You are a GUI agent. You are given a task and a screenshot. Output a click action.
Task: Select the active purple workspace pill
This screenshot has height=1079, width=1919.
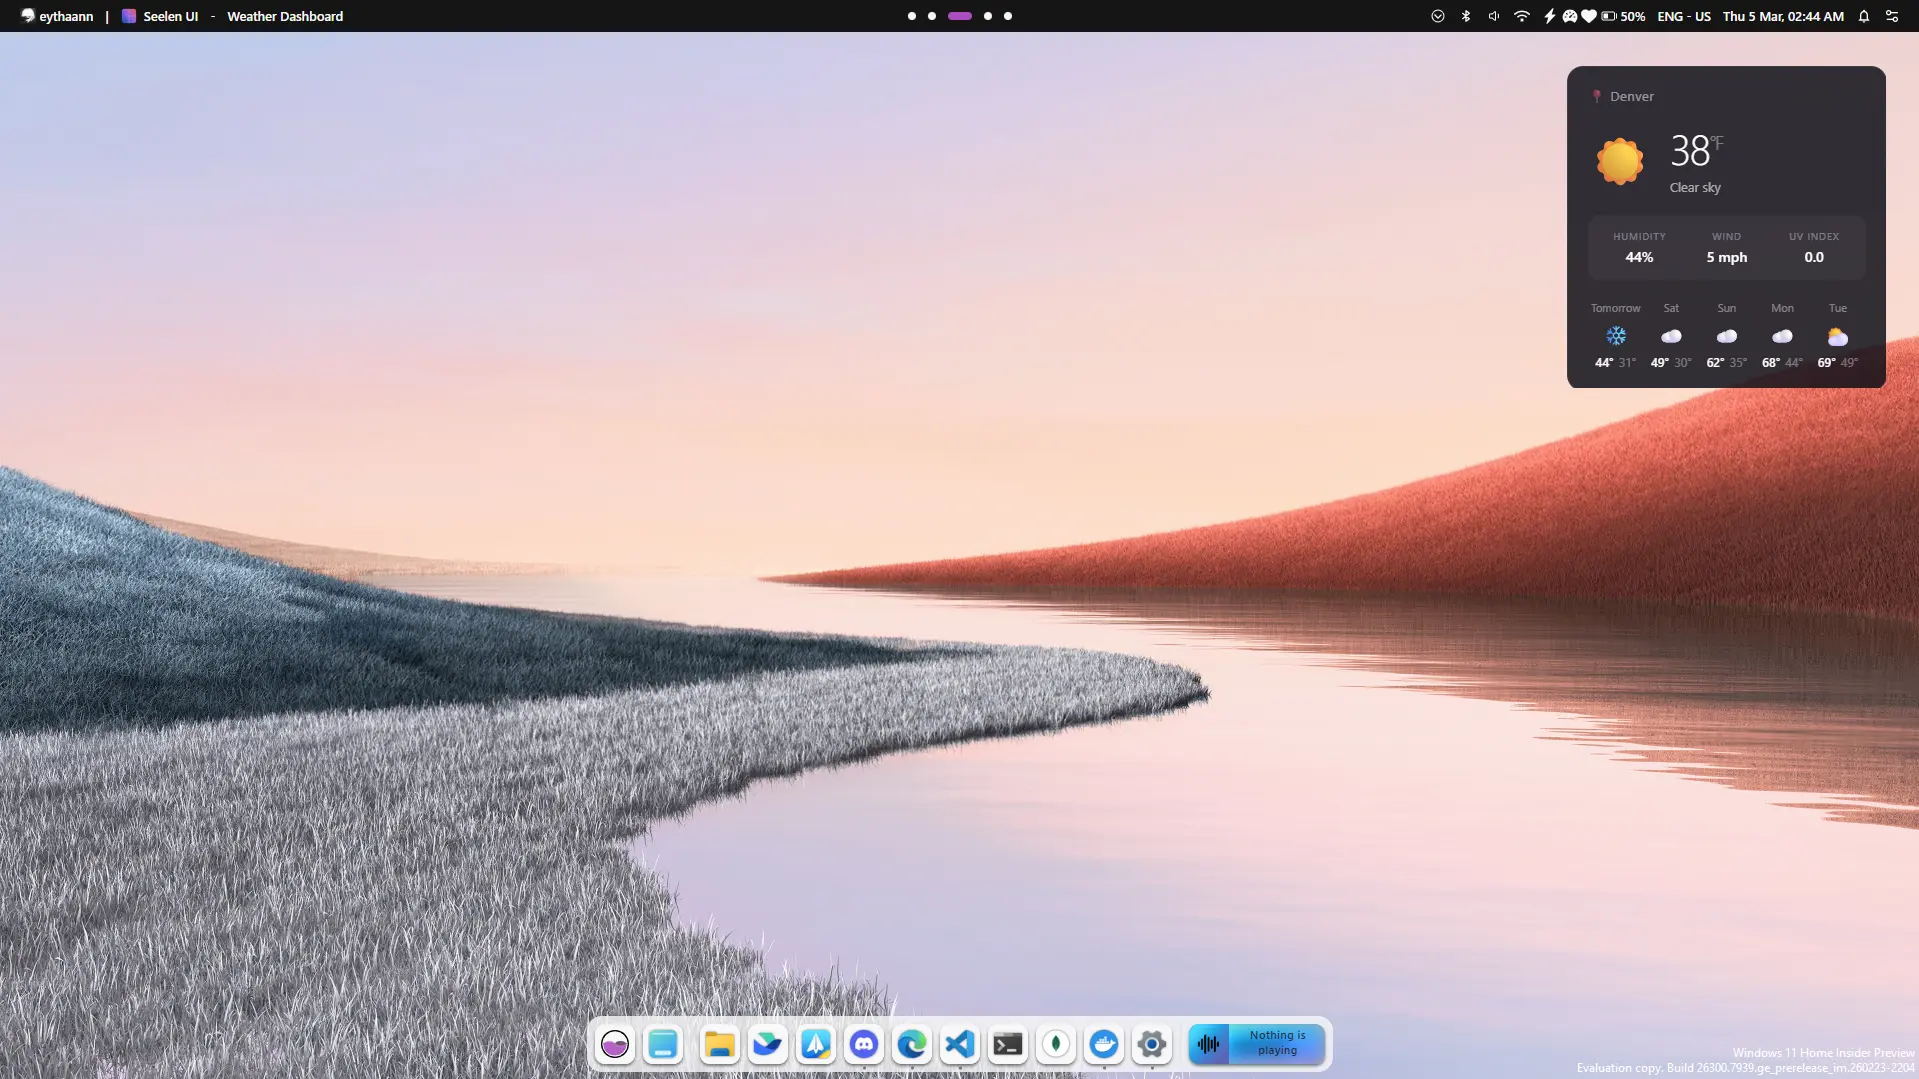click(x=959, y=16)
